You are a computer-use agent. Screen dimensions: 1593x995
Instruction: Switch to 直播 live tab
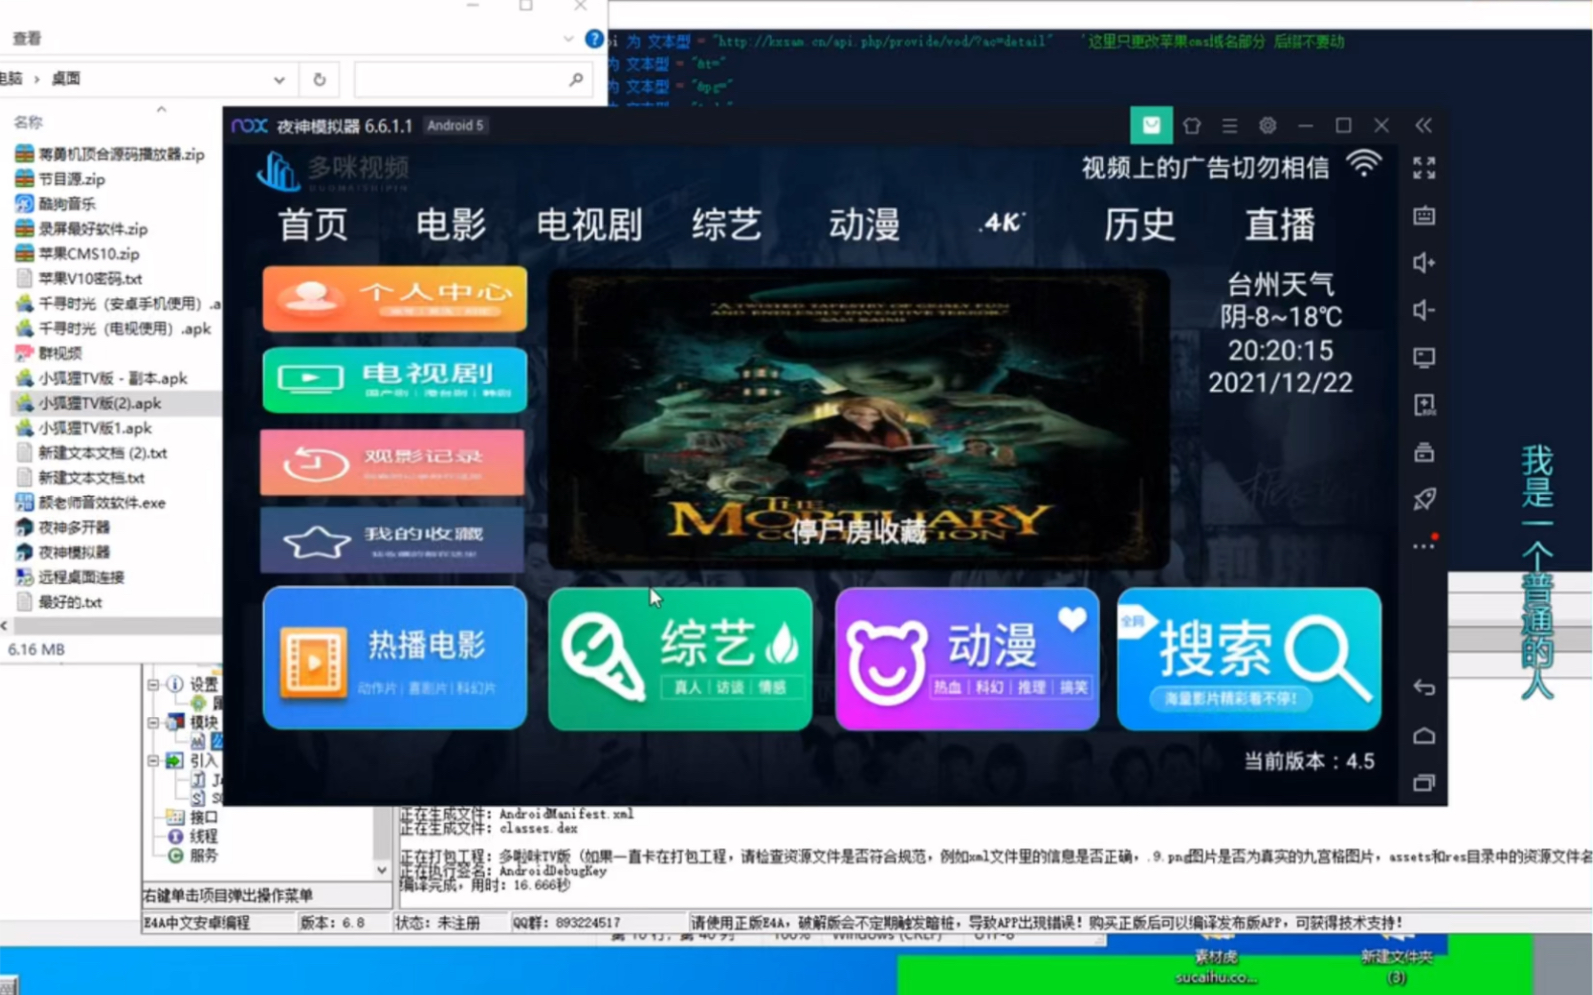1280,225
